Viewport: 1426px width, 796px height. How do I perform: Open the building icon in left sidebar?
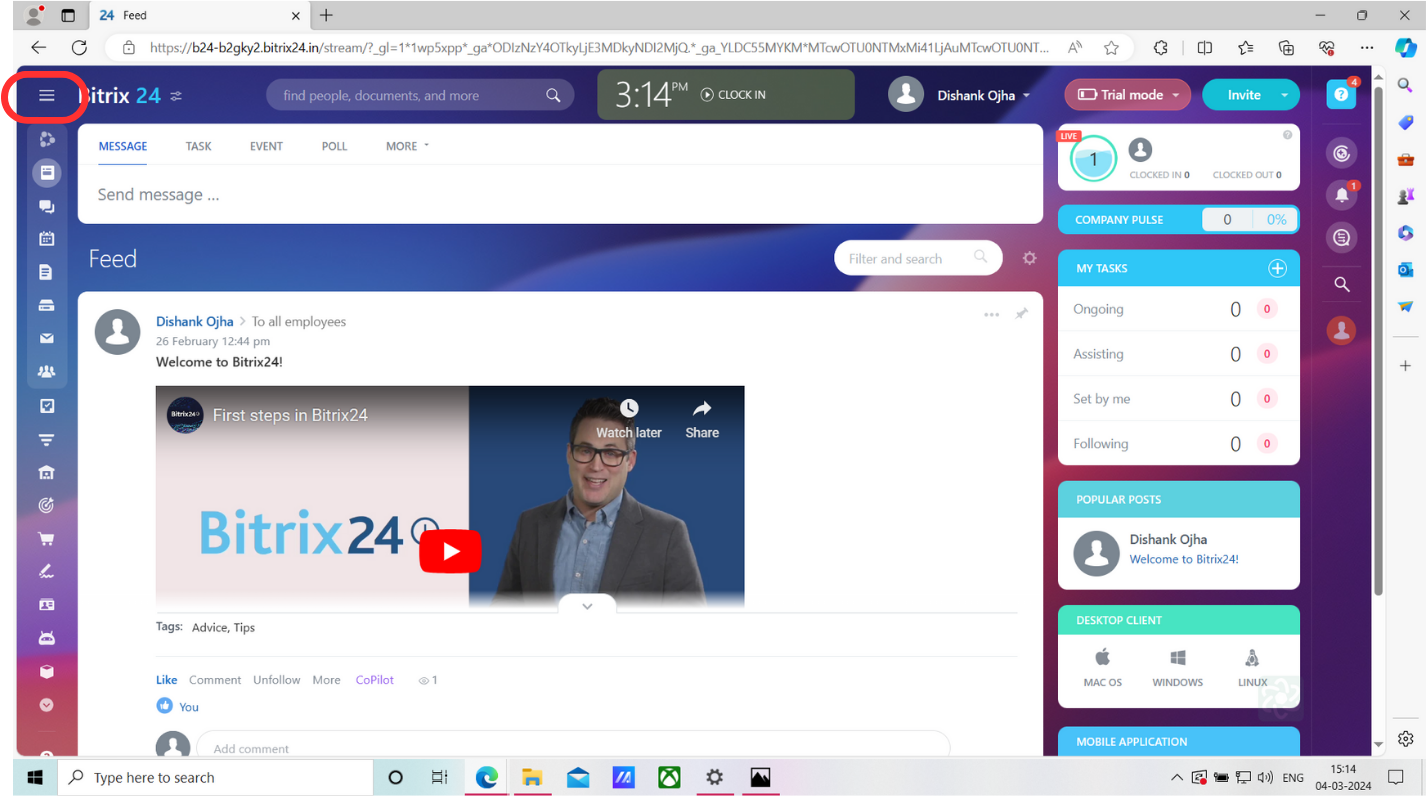click(x=46, y=472)
